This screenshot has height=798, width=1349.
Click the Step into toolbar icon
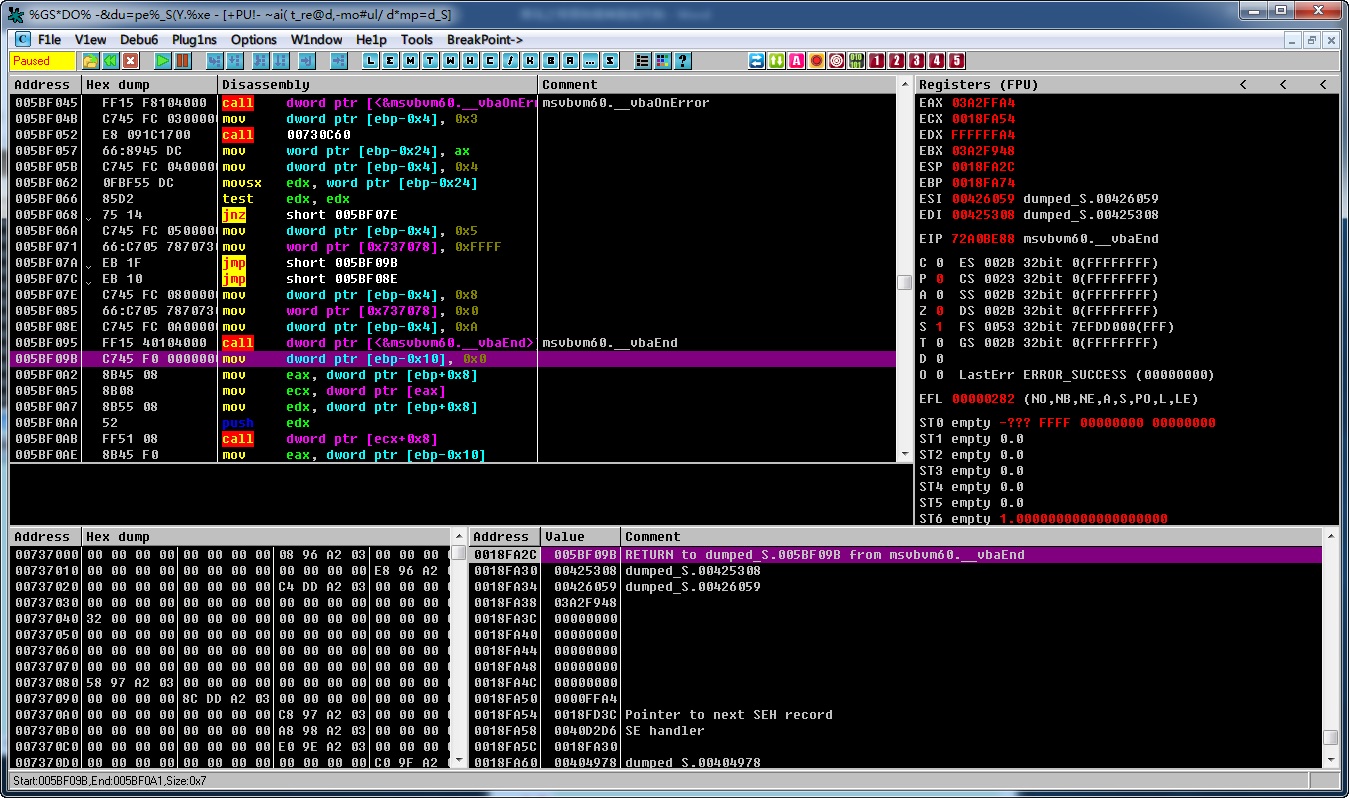214,61
